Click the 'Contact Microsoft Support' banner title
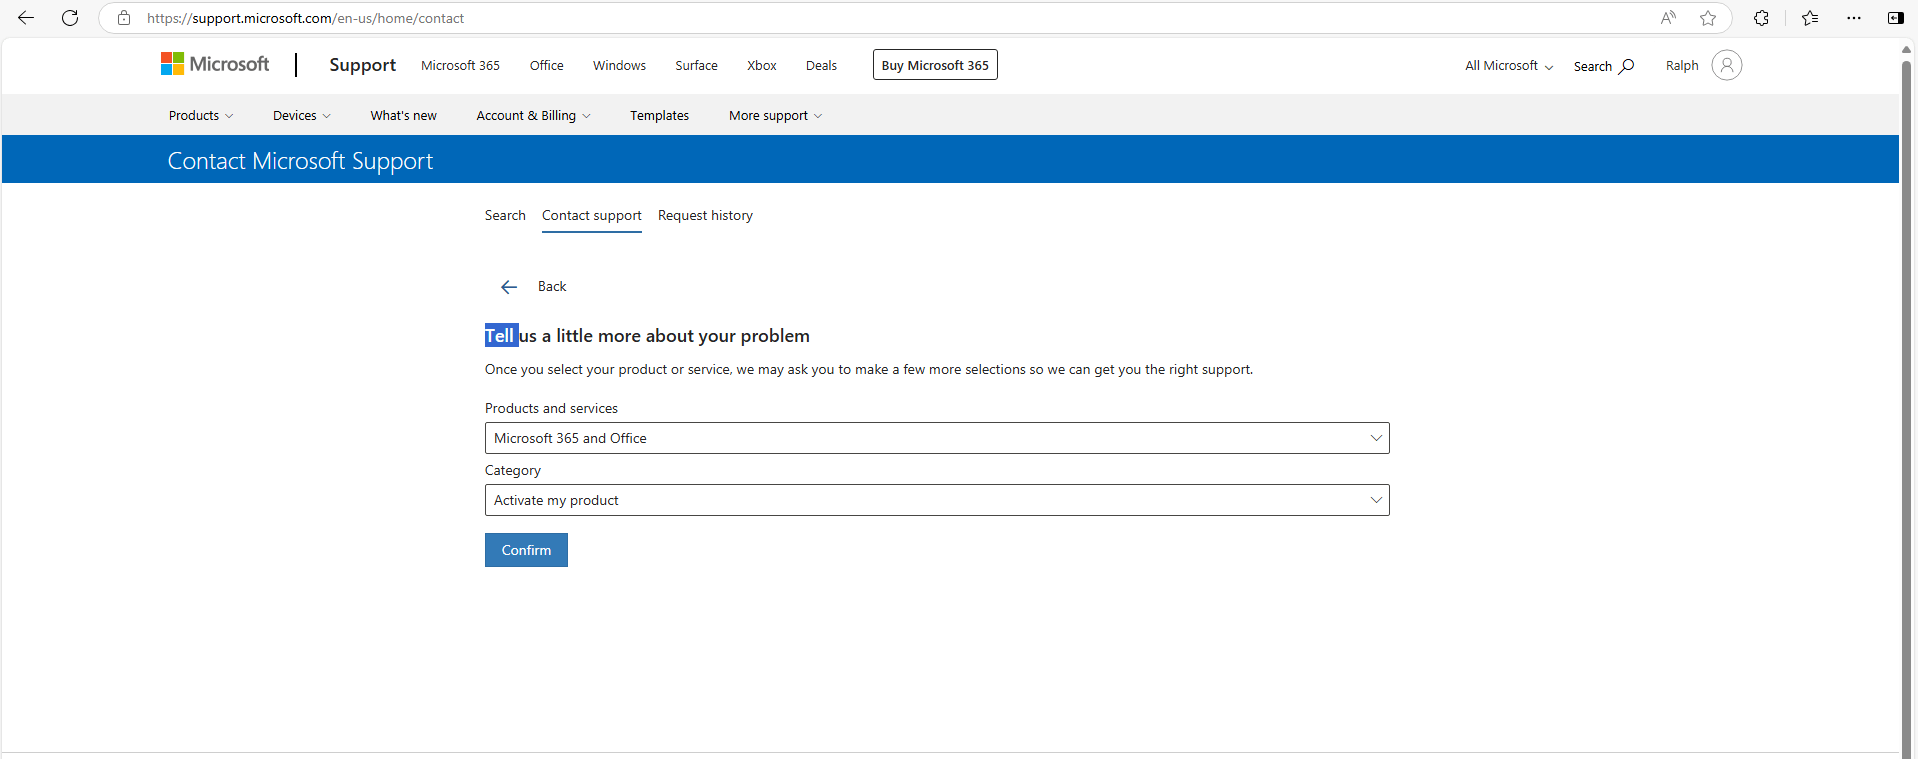This screenshot has width=1918, height=759. tap(300, 161)
